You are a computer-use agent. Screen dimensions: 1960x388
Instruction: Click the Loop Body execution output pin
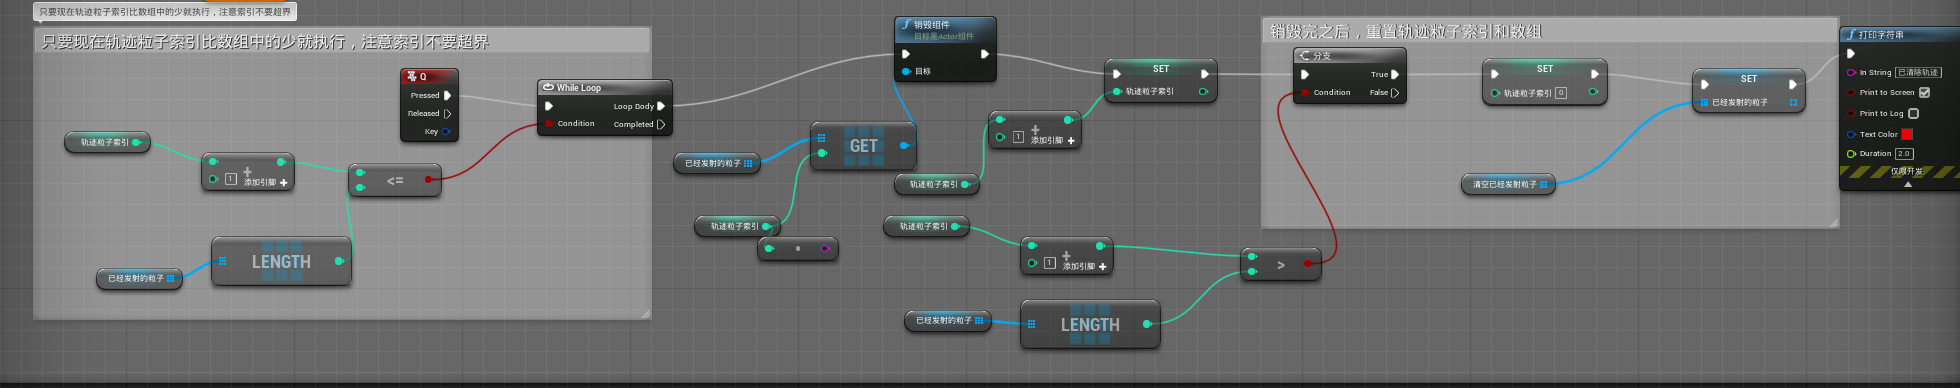coord(661,106)
